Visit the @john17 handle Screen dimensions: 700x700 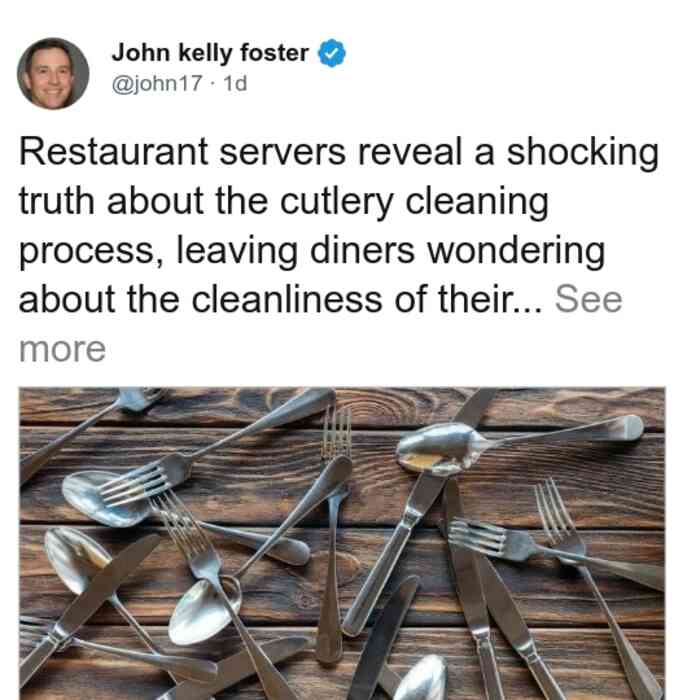157,83
